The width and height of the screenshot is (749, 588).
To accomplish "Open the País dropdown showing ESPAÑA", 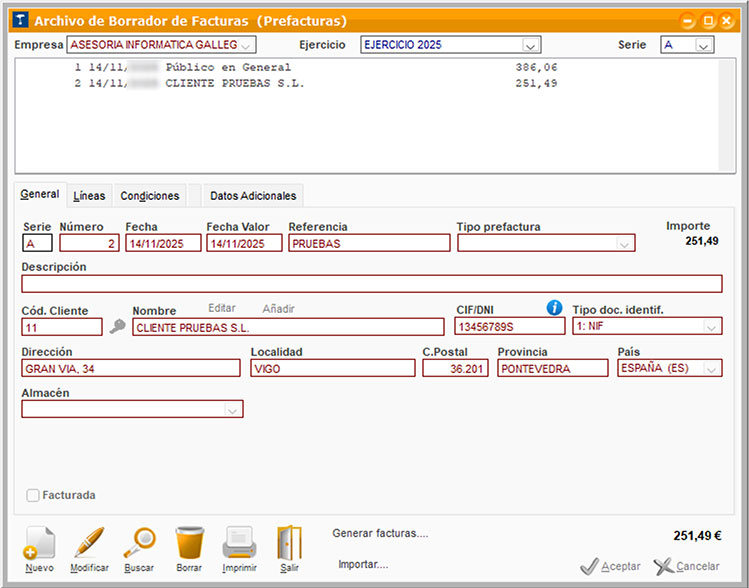I will click(711, 368).
